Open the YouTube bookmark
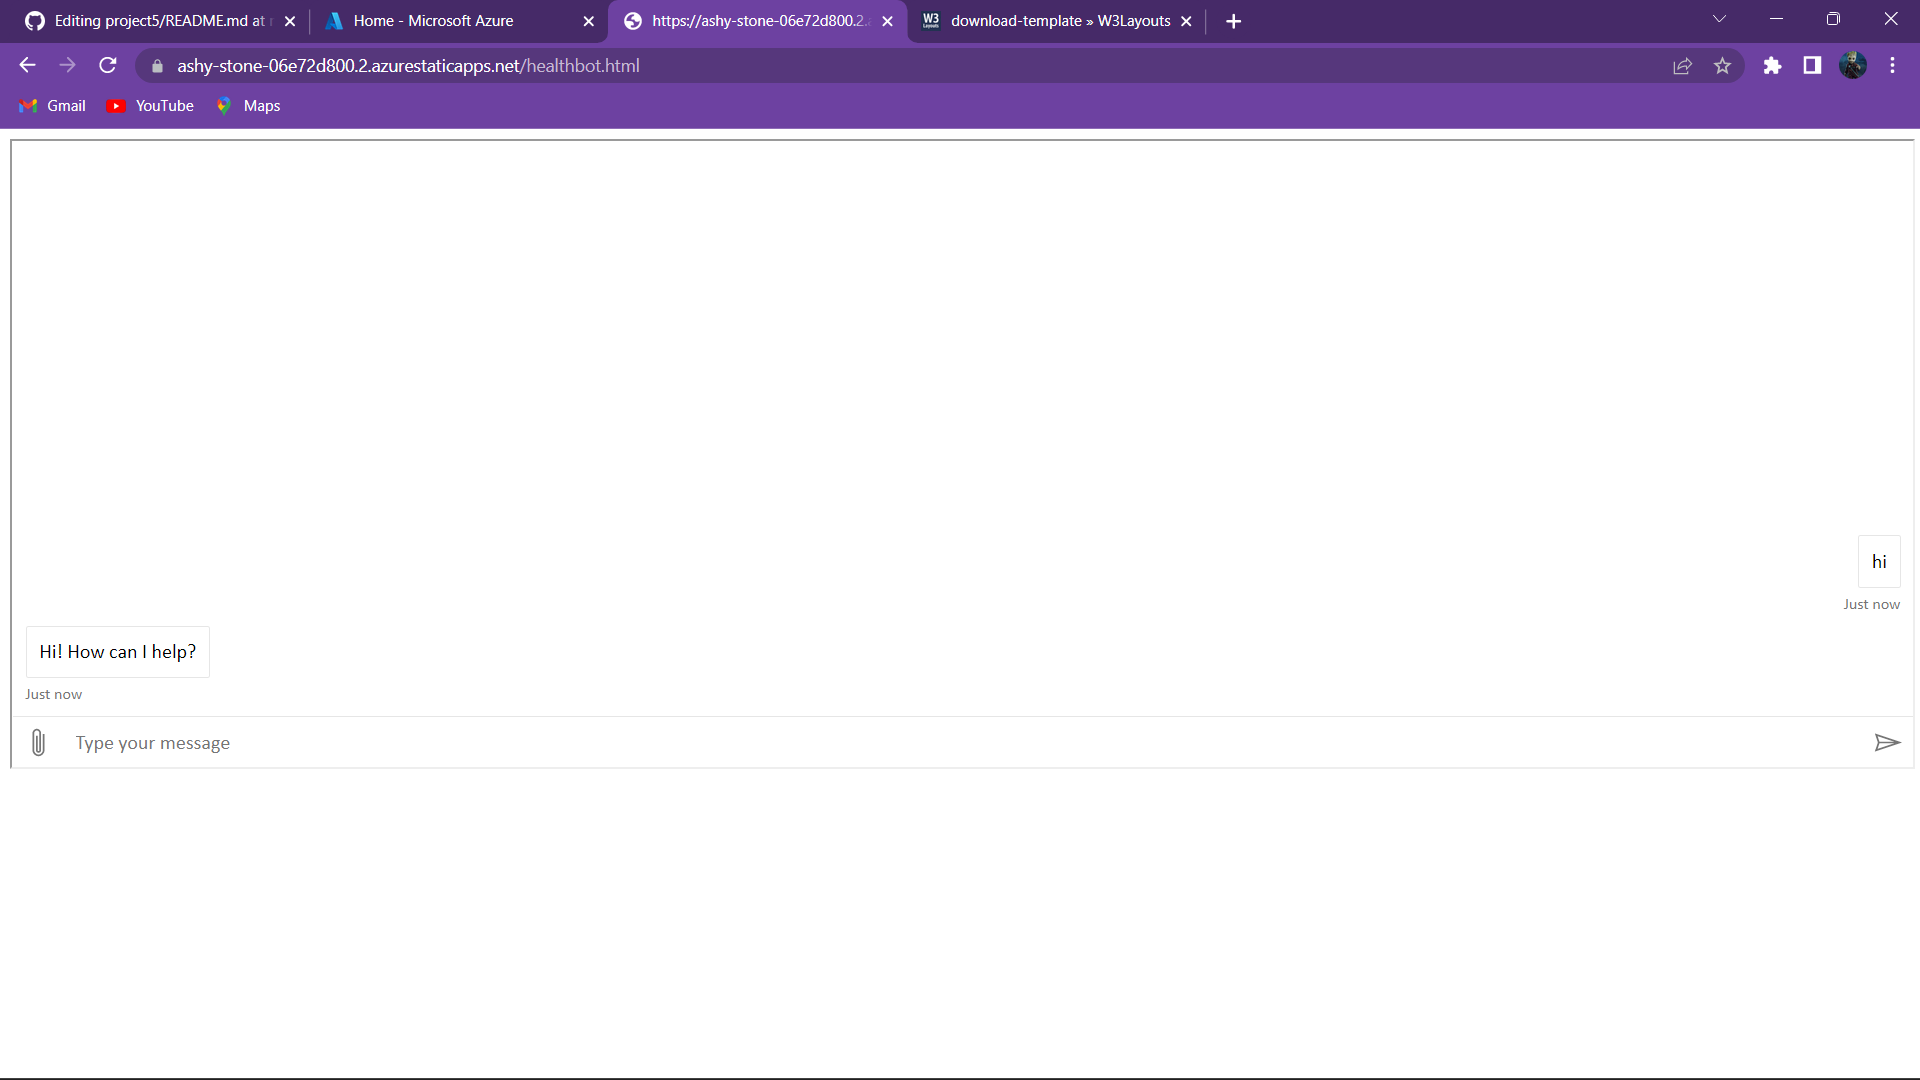Viewport: 1920px width, 1080px height. tap(151, 106)
